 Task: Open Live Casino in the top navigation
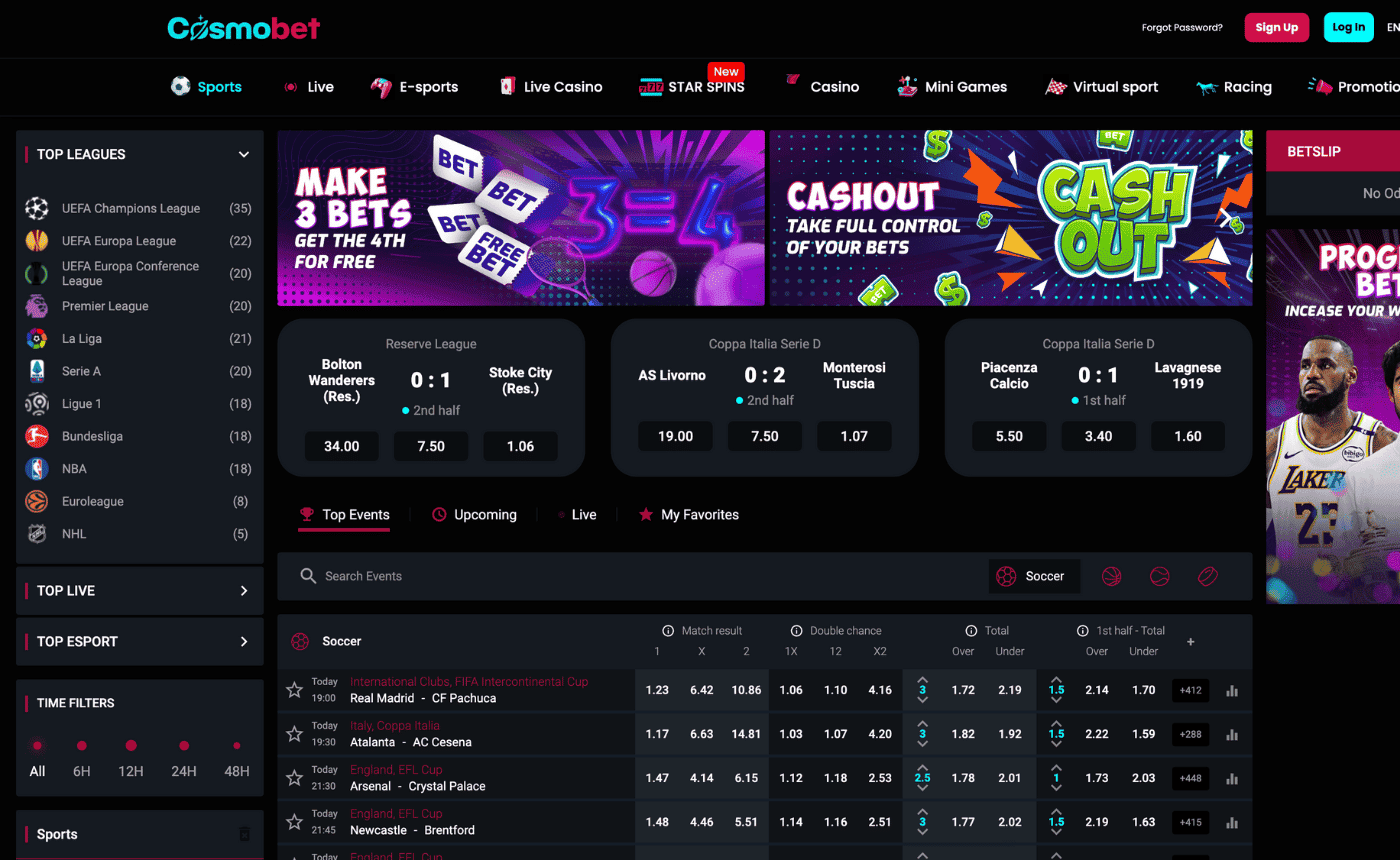(x=550, y=87)
